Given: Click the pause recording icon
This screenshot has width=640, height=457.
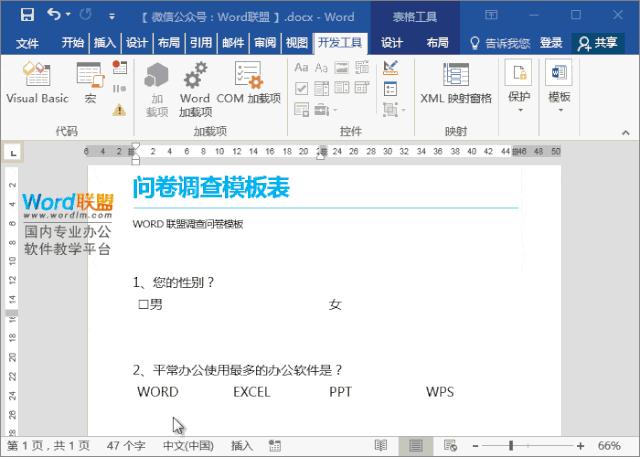Looking at the screenshot, I should (120, 88).
